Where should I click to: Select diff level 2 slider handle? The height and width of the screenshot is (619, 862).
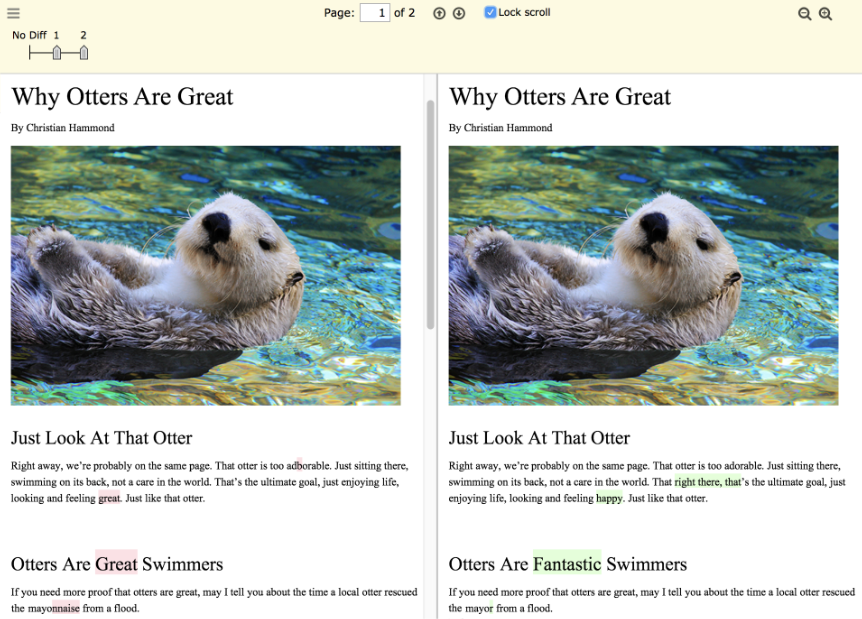(x=84, y=52)
